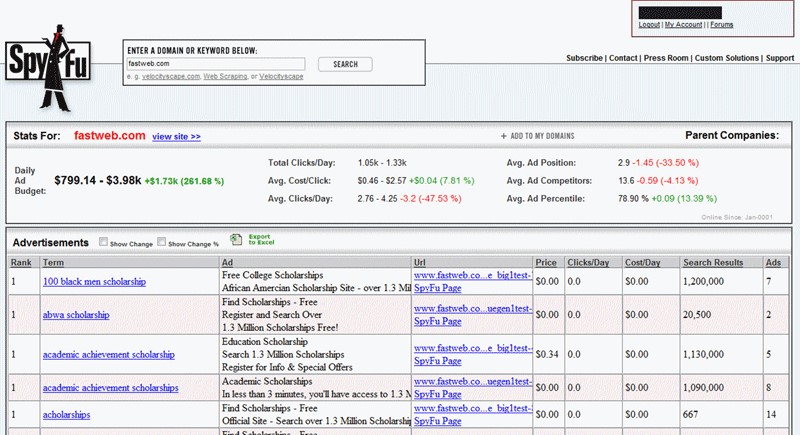This screenshot has width=800, height=435.
Task: Sort the table by Search Results column
Action: coord(713,262)
